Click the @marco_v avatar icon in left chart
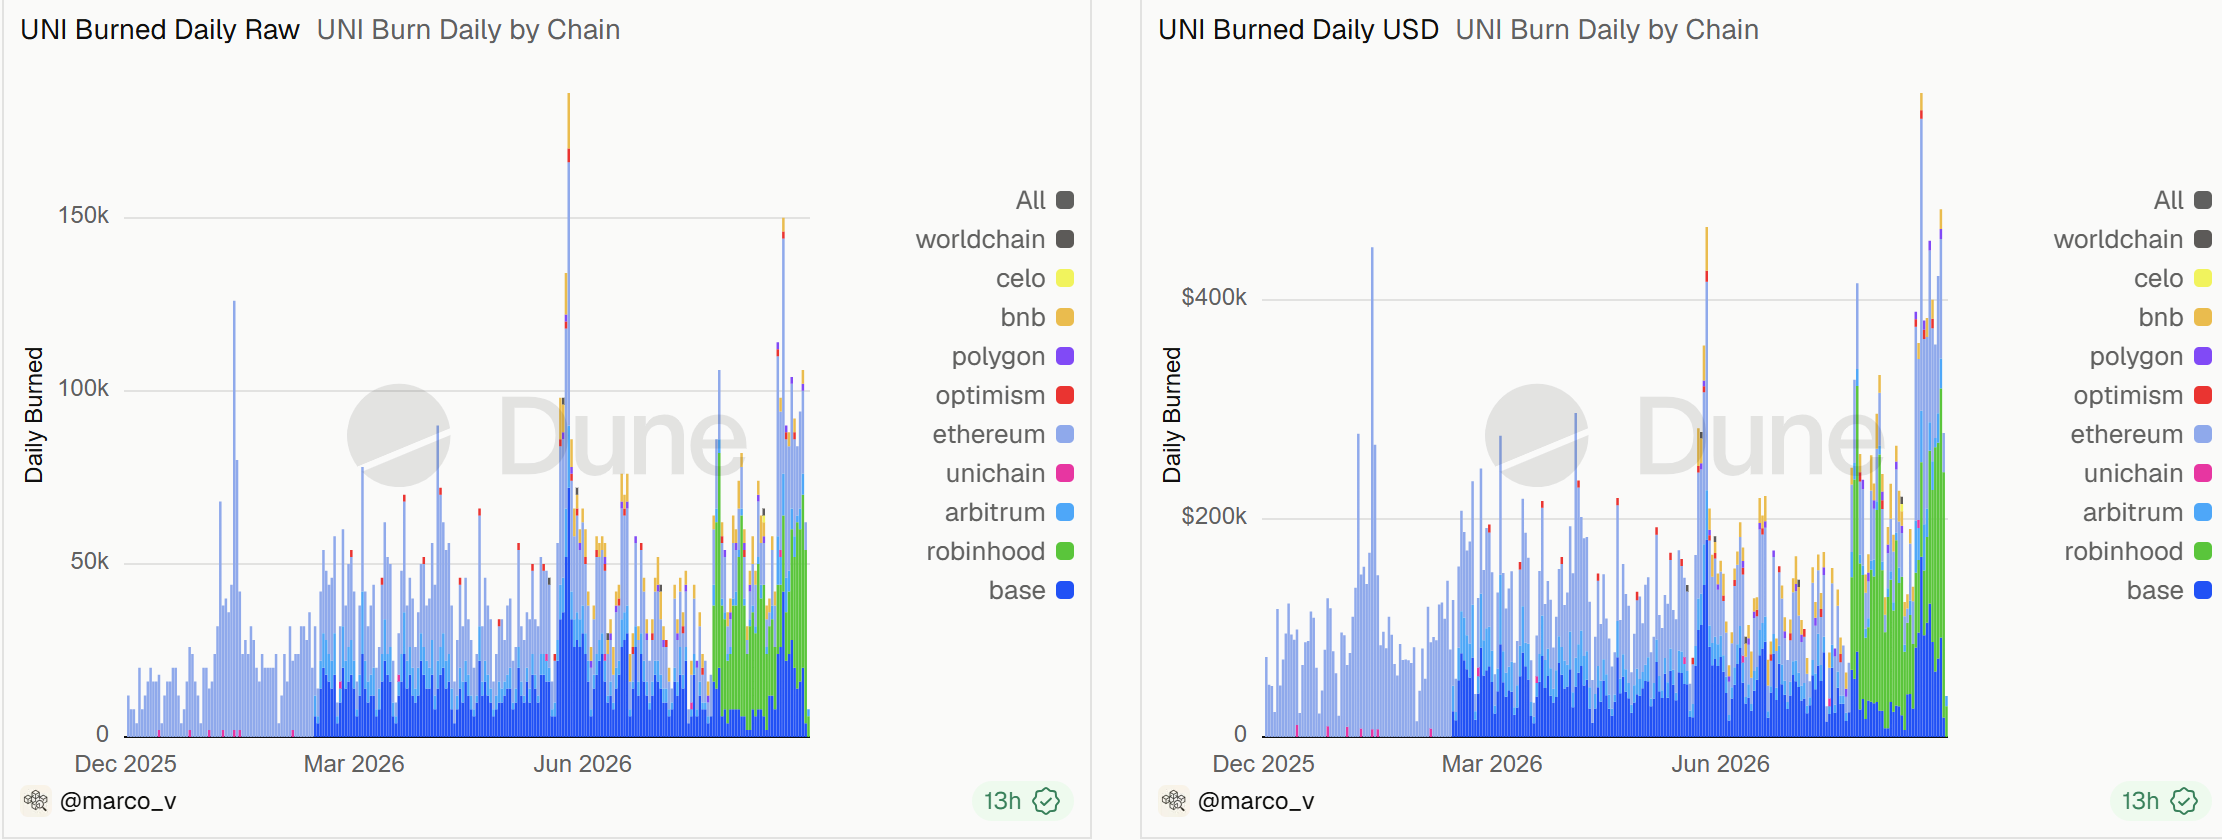The image size is (2222, 840). tap(36, 801)
